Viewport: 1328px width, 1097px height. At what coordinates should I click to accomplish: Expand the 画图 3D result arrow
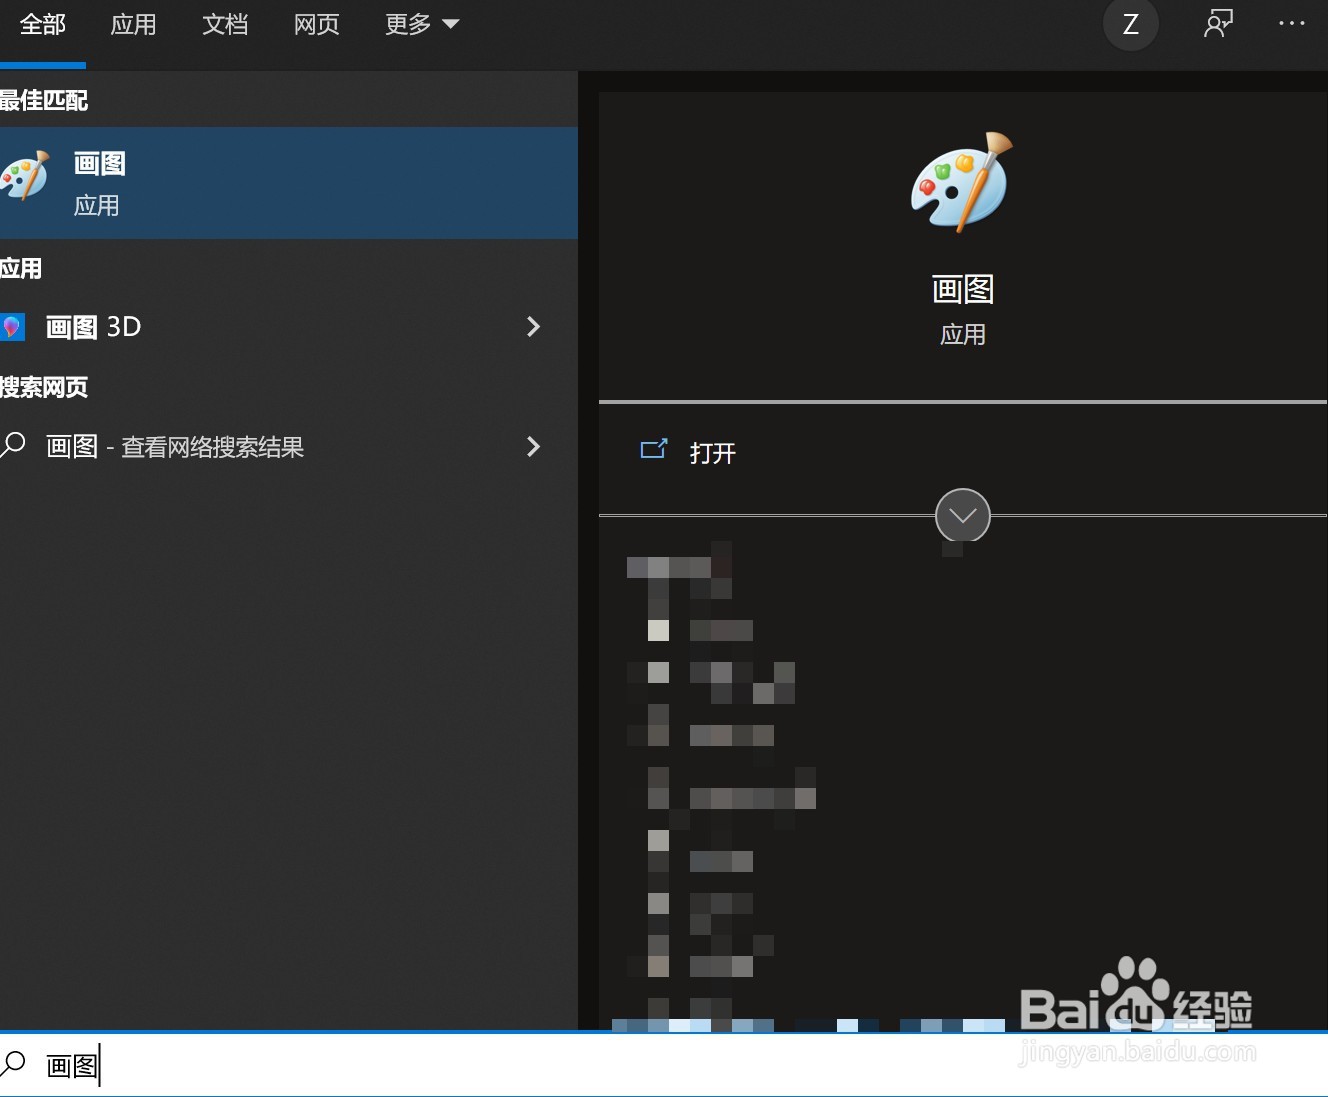pos(533,326)
